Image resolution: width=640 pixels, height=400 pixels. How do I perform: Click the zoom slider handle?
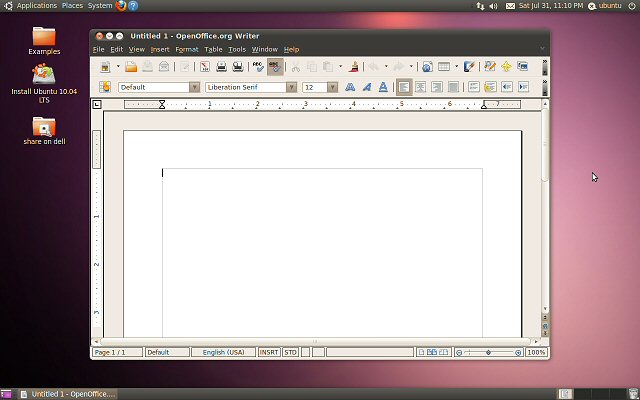[x=488, y=352]
